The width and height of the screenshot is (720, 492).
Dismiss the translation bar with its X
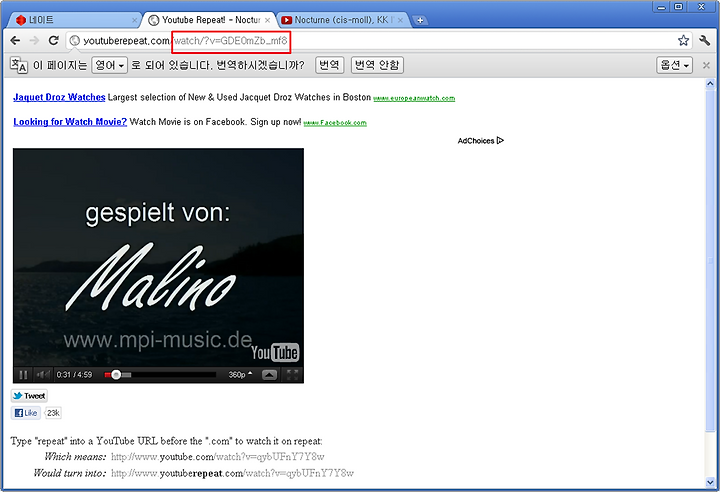(706, 65)
